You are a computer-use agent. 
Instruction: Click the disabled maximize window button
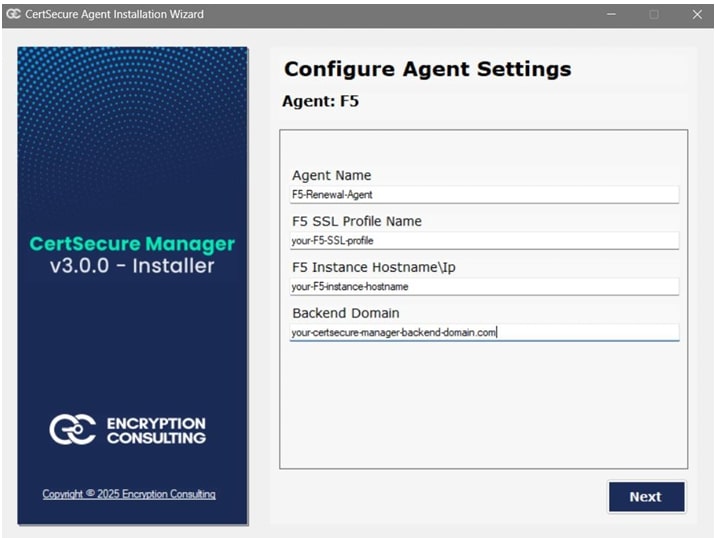click(653, 14)
